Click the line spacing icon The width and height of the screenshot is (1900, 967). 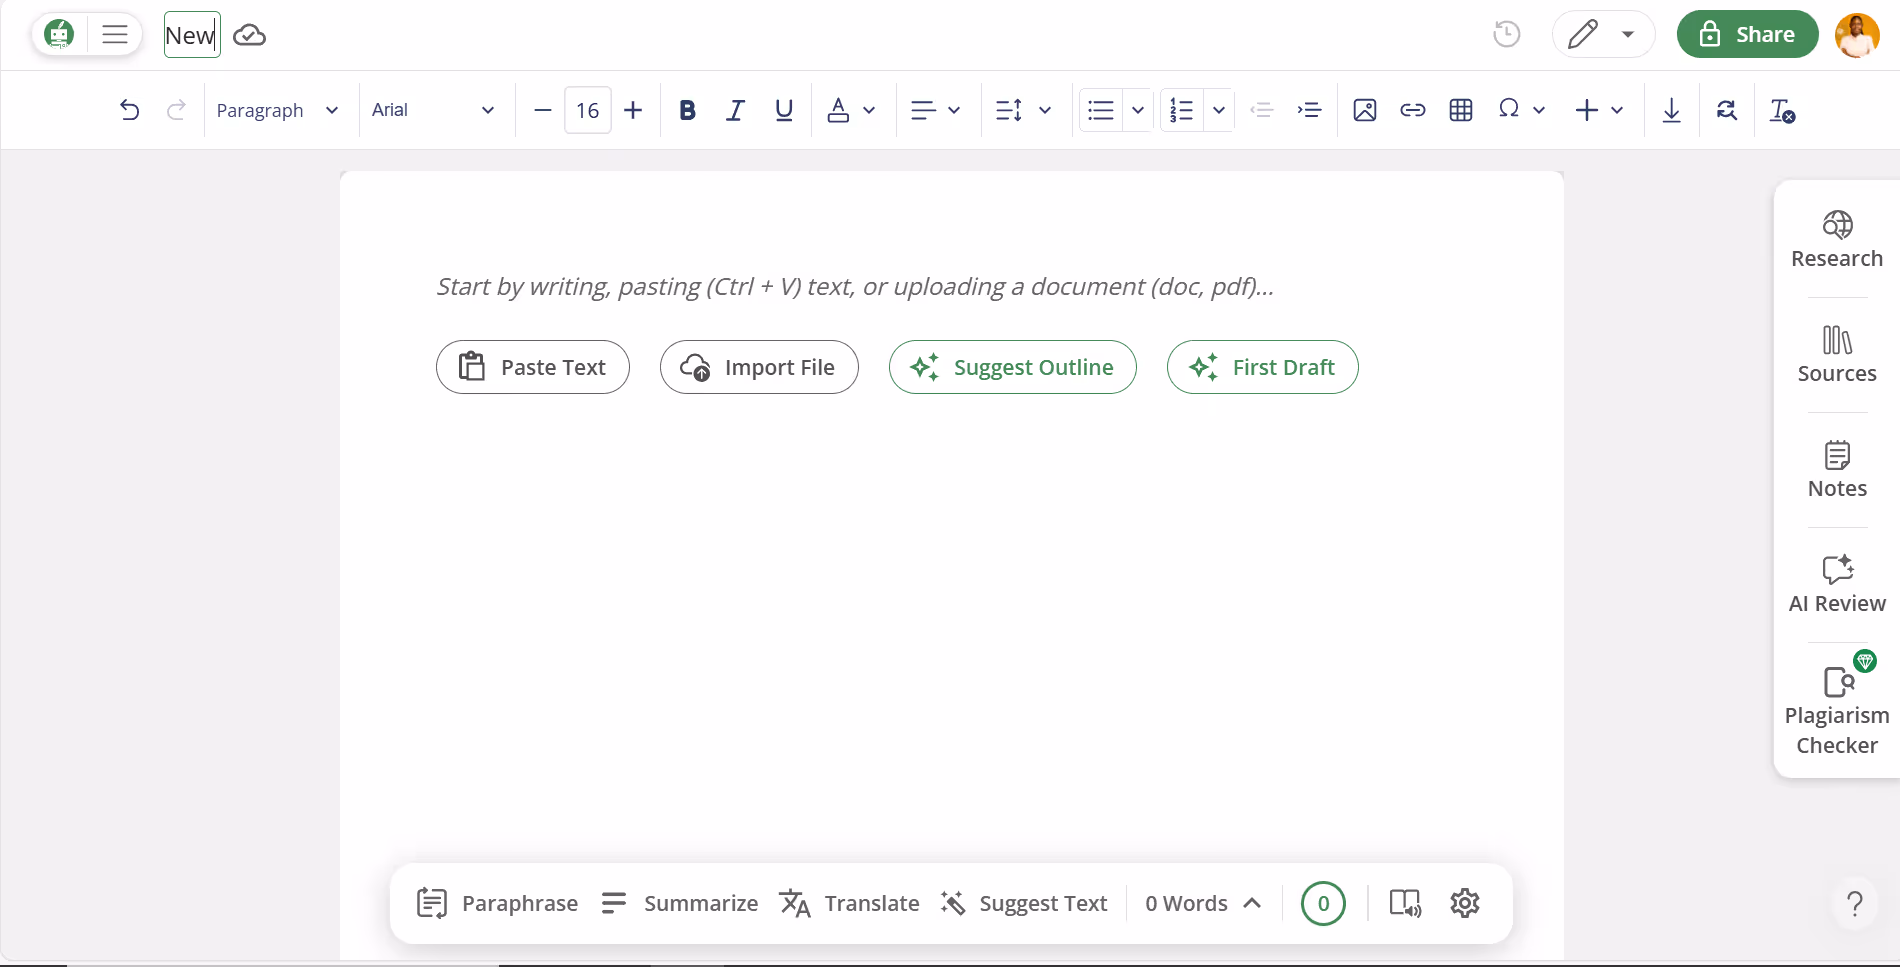1008,110
